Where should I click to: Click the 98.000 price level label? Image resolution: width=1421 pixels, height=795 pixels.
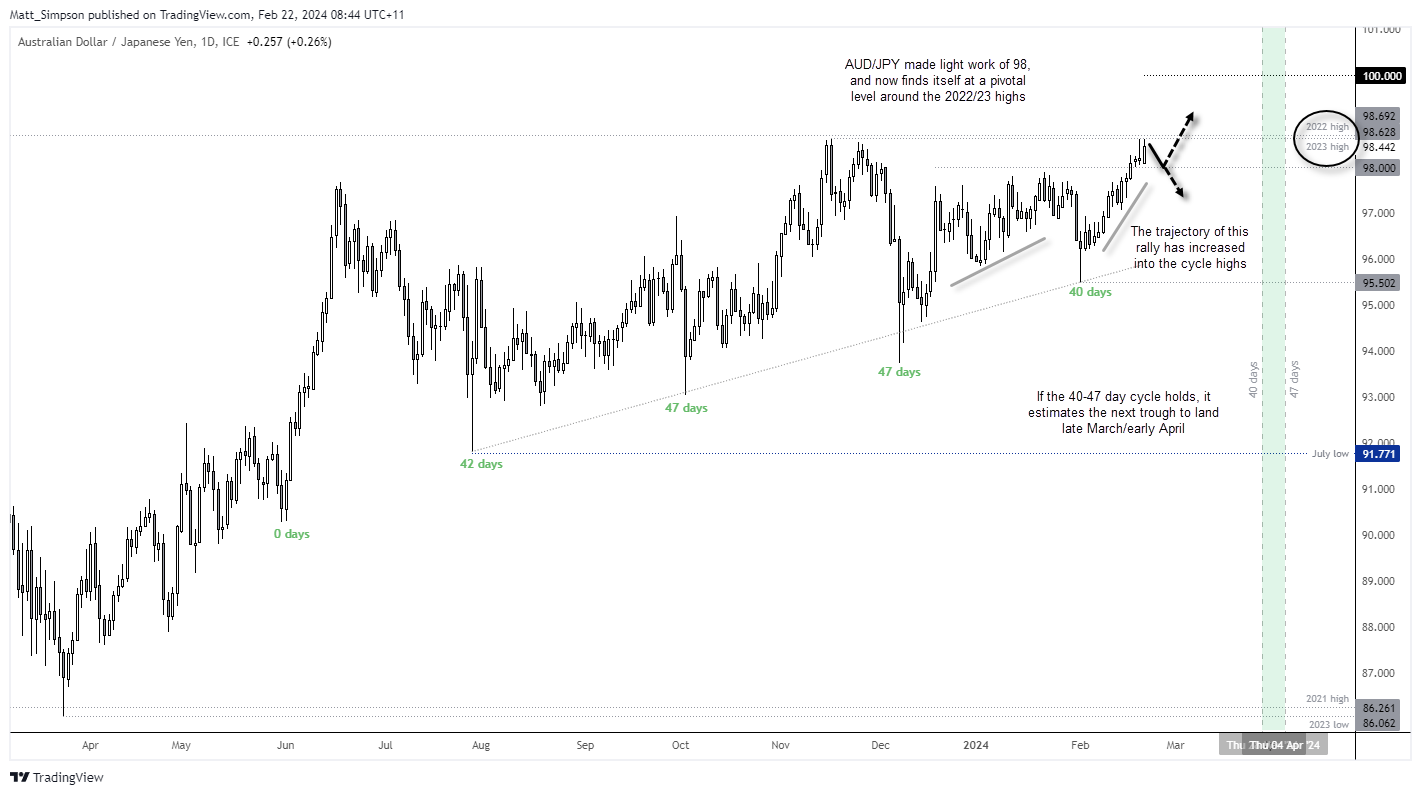click(1378, 168)
